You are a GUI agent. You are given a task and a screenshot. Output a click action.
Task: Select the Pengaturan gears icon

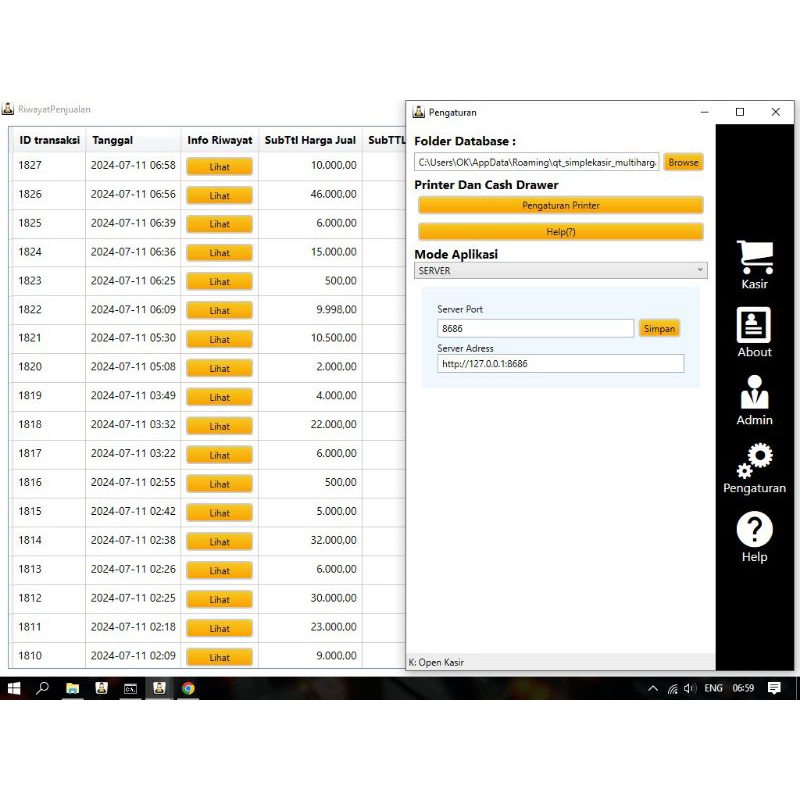point(754,464)
